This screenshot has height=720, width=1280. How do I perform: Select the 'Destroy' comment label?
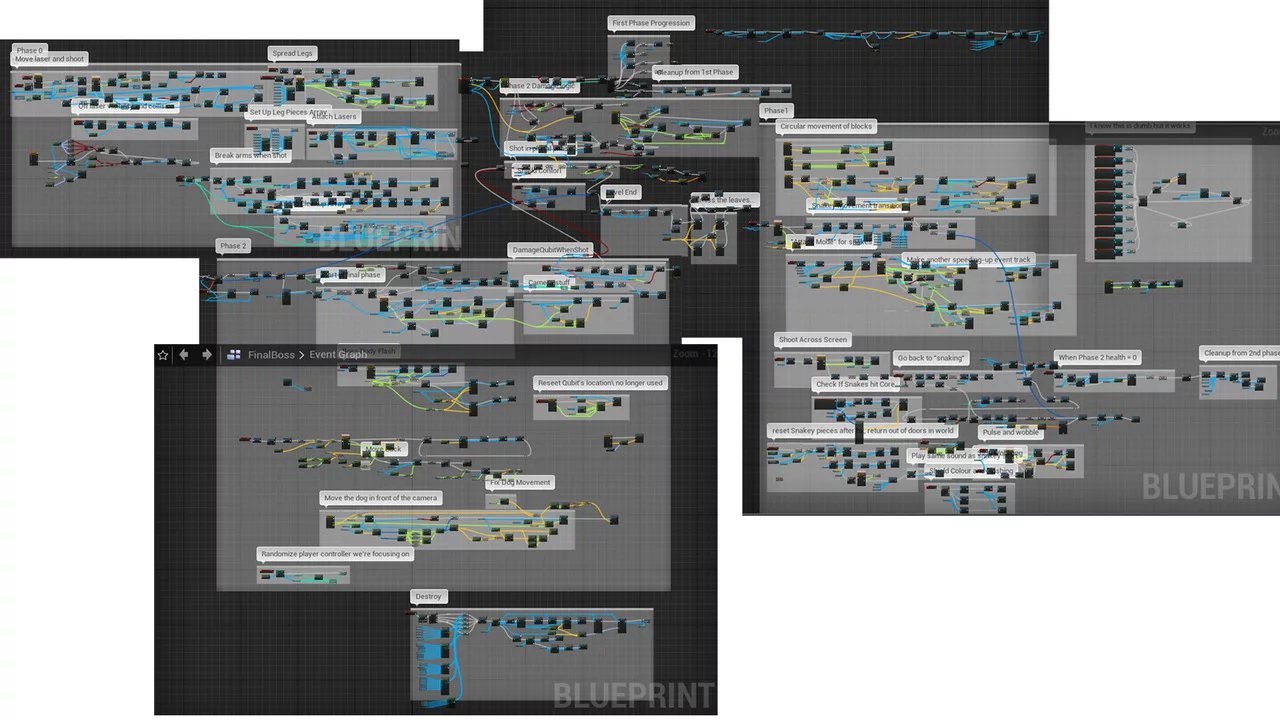(x=428, y=597)
